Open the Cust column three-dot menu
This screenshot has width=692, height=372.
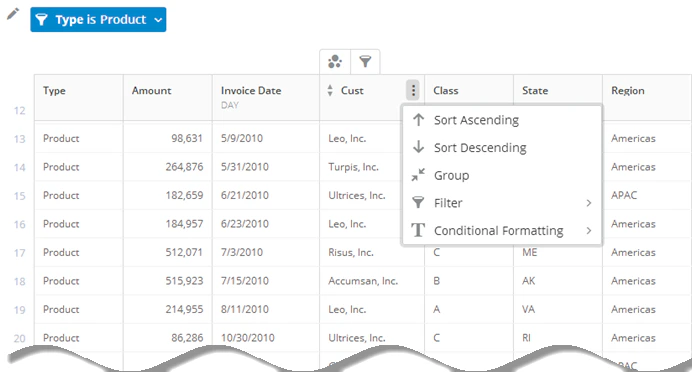(413, 90)
